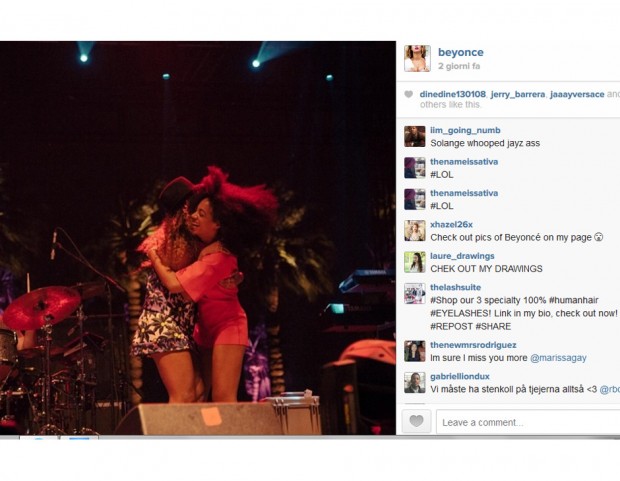Open xhazel26x commenter avatar
This screenshot has height=481, width=620.
(415, 231)
